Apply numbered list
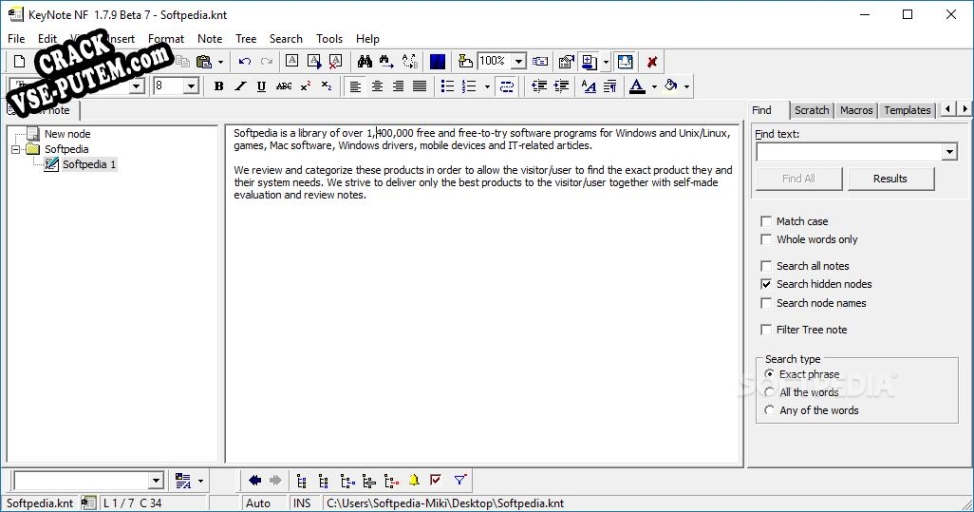Screen dimensions: 974x512 click(x=470, y=86)
